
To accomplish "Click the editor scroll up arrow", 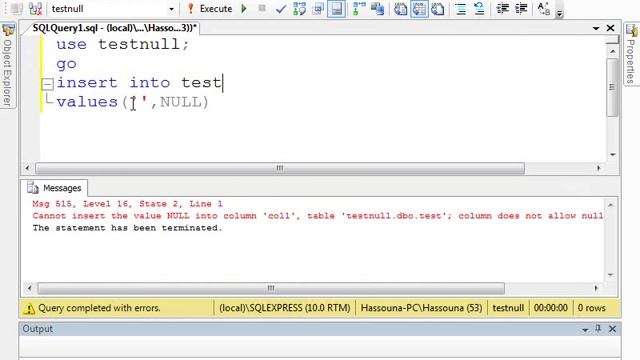I will click(613, 51).
